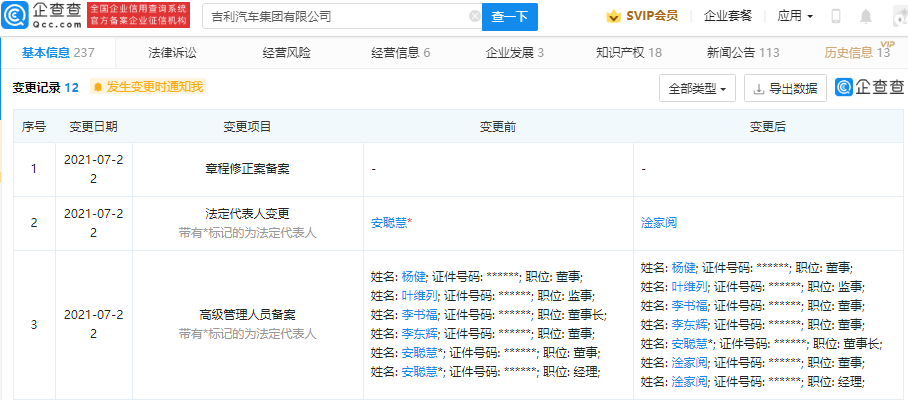Click the 导出数据 export button
Screen dimensions: 908x400
785,88
